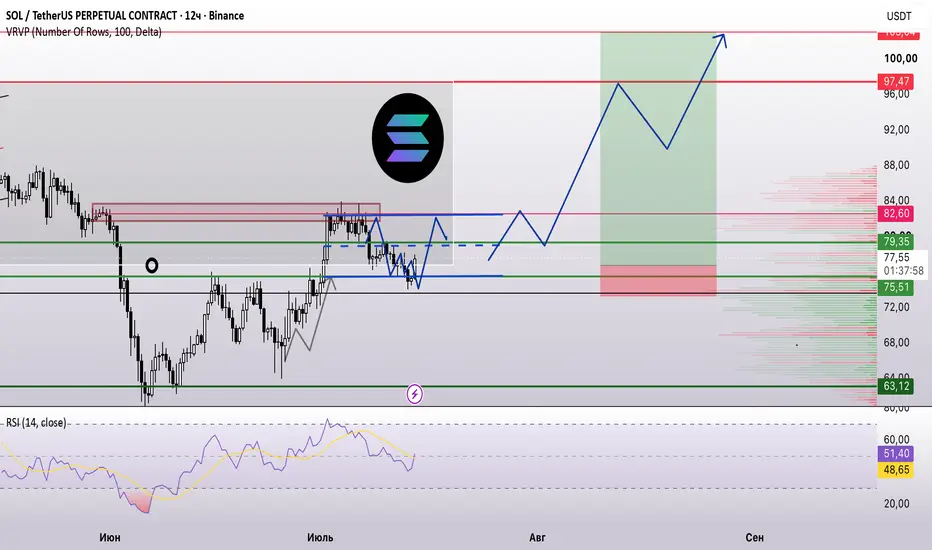Viewport: 932px width, 550px height.
Task: Click the 92,00 price scale value
Action: tap(896, 130)
